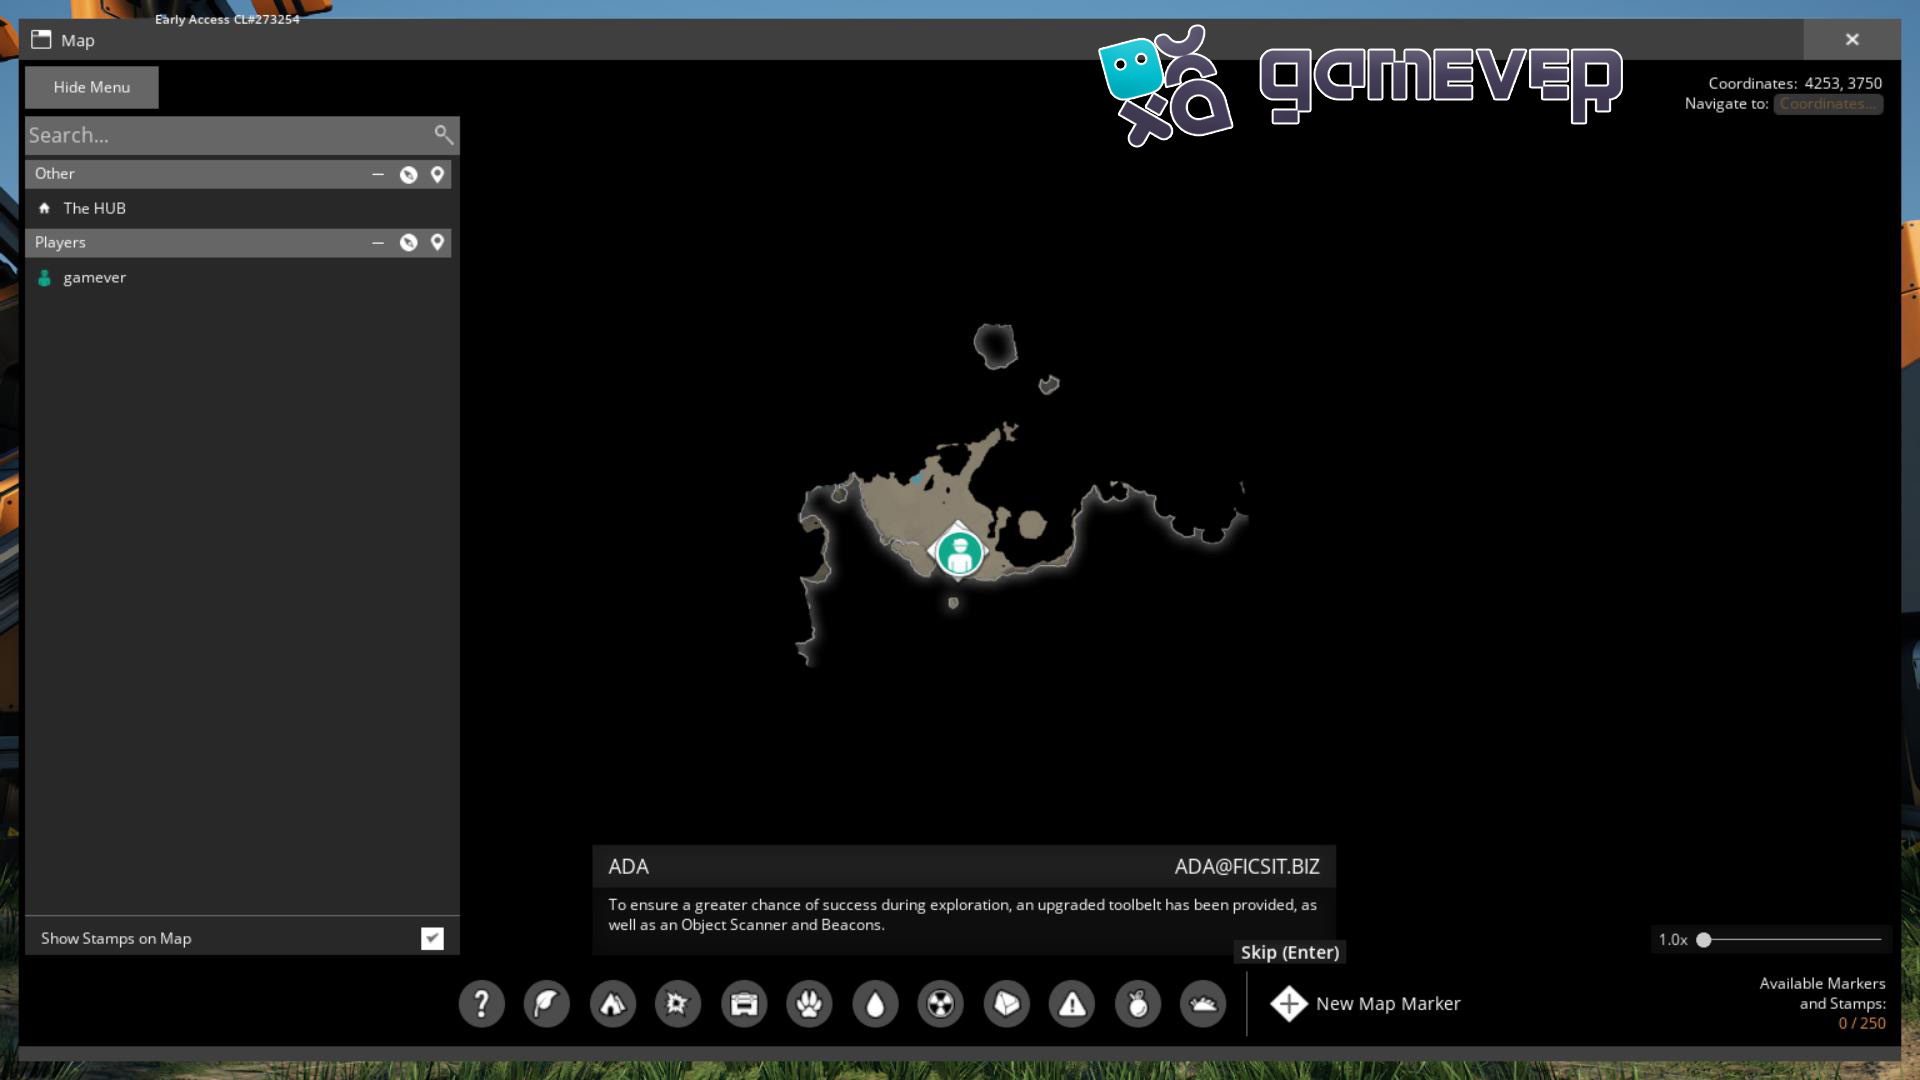The width and height of the screenshot is (1920, 1080).
Task: Pick the explosion stamp icon
Action: pos(678,1003)
